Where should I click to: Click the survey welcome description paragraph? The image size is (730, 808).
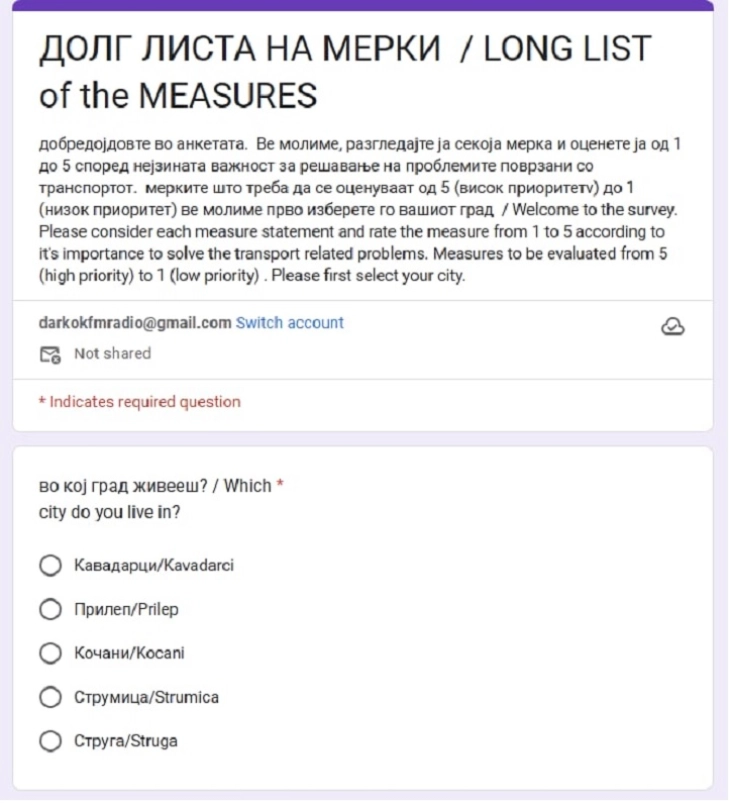[360, 210]
